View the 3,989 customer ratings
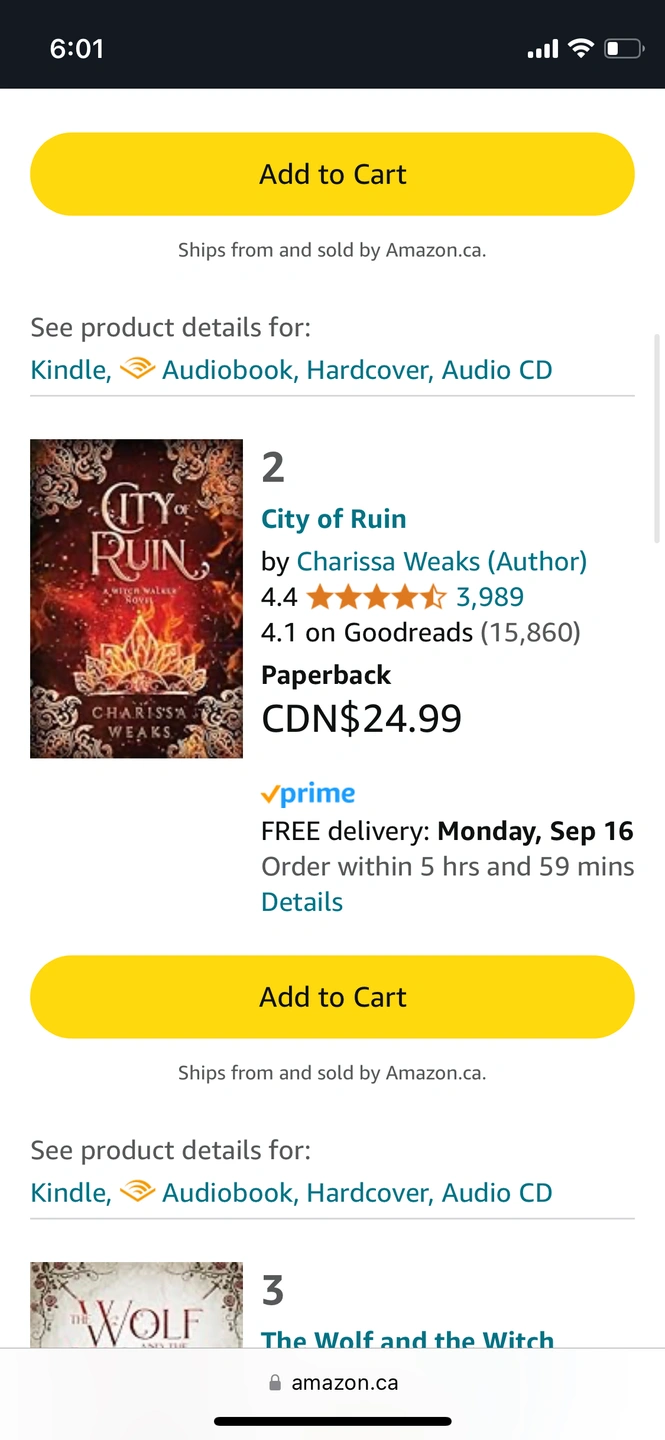Screen dimensions: 665x1440 pos(489,598)
